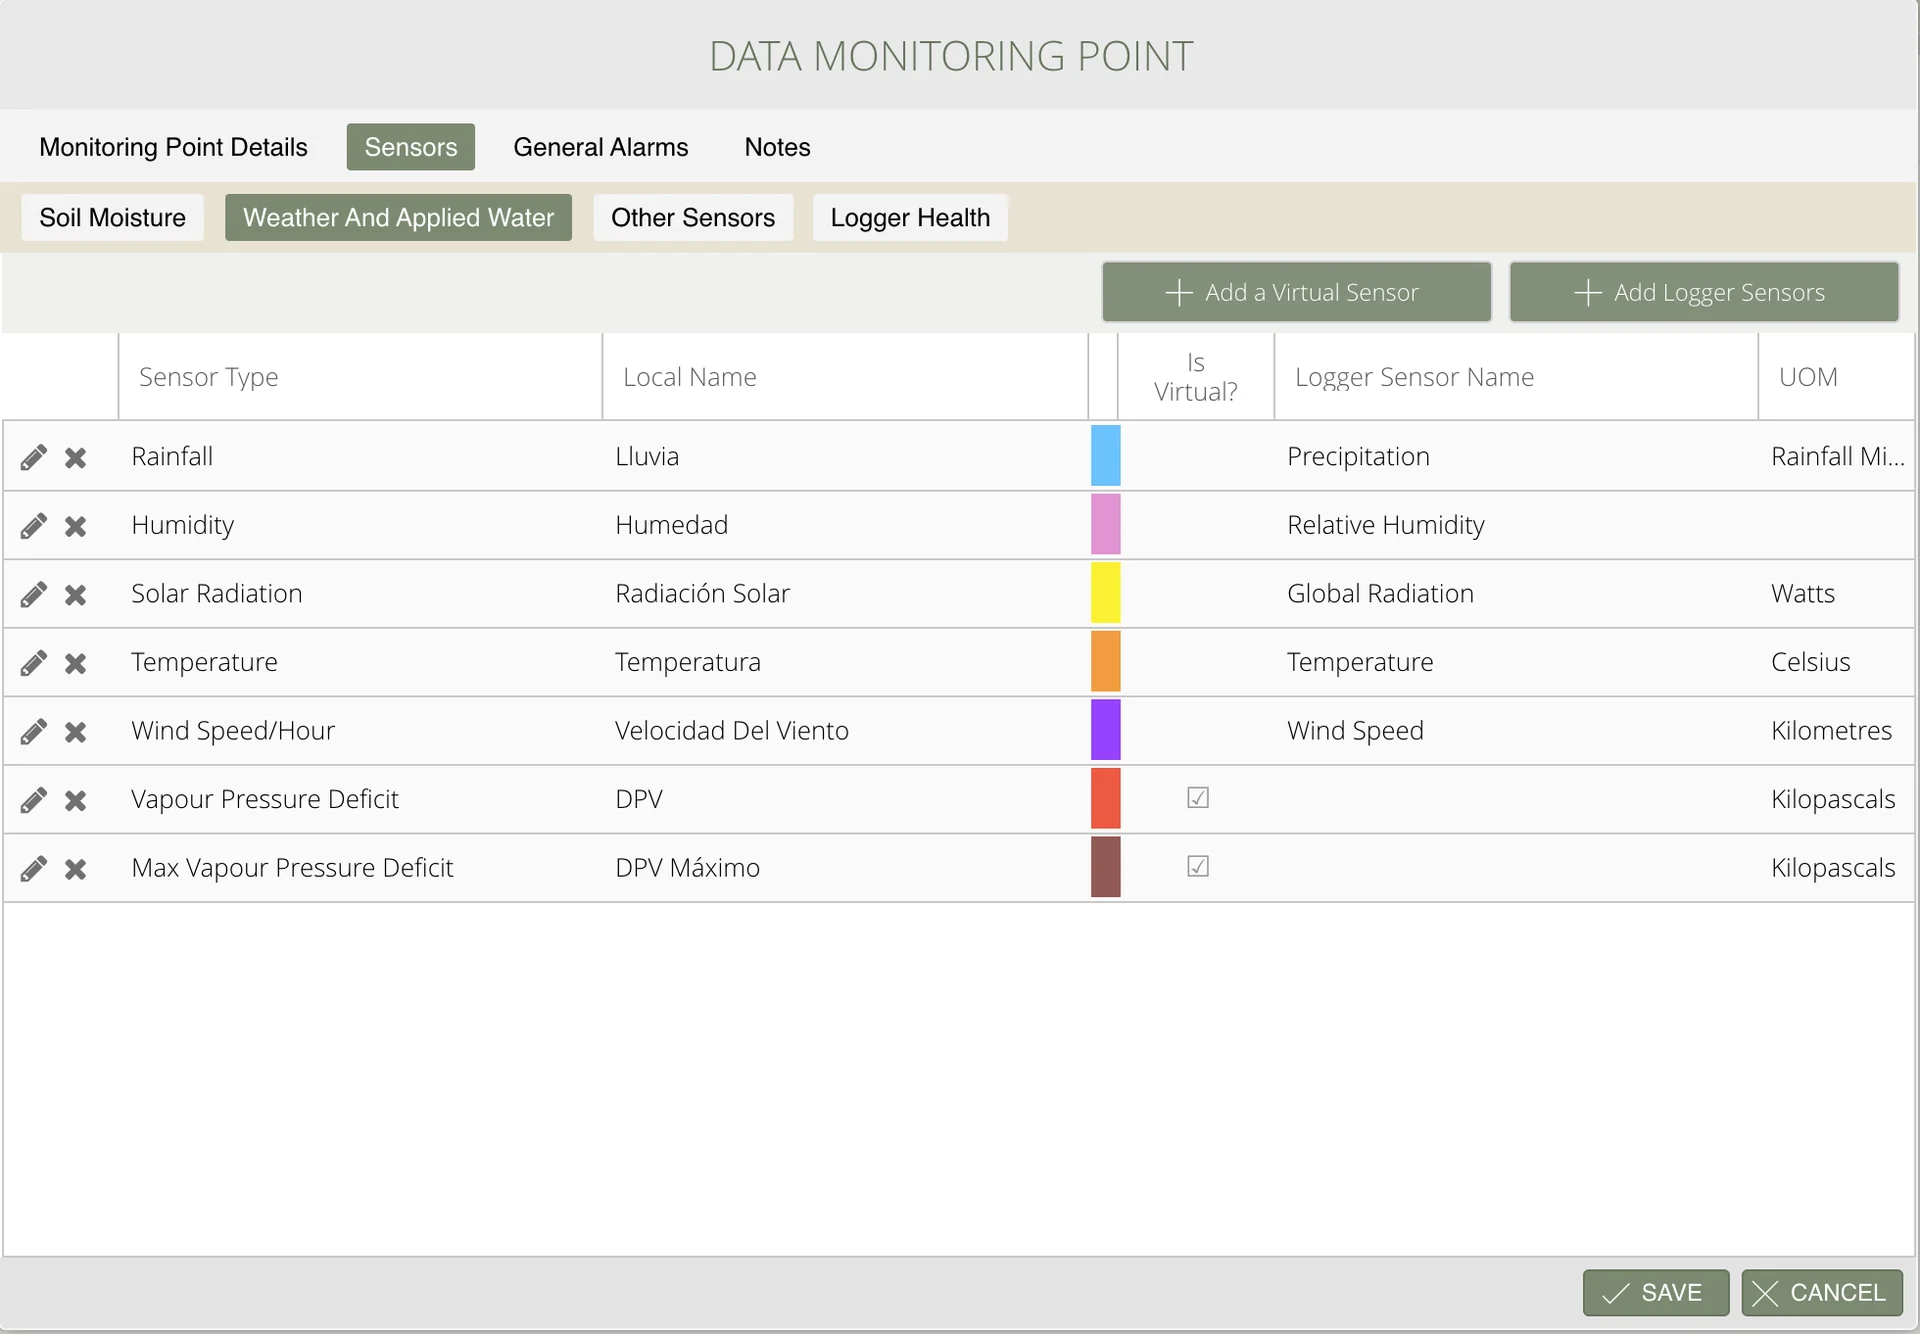1920x1334 pixels.
Task: Edit the Wind Speed/Hour sensor
Action: (x=33, y=732)
